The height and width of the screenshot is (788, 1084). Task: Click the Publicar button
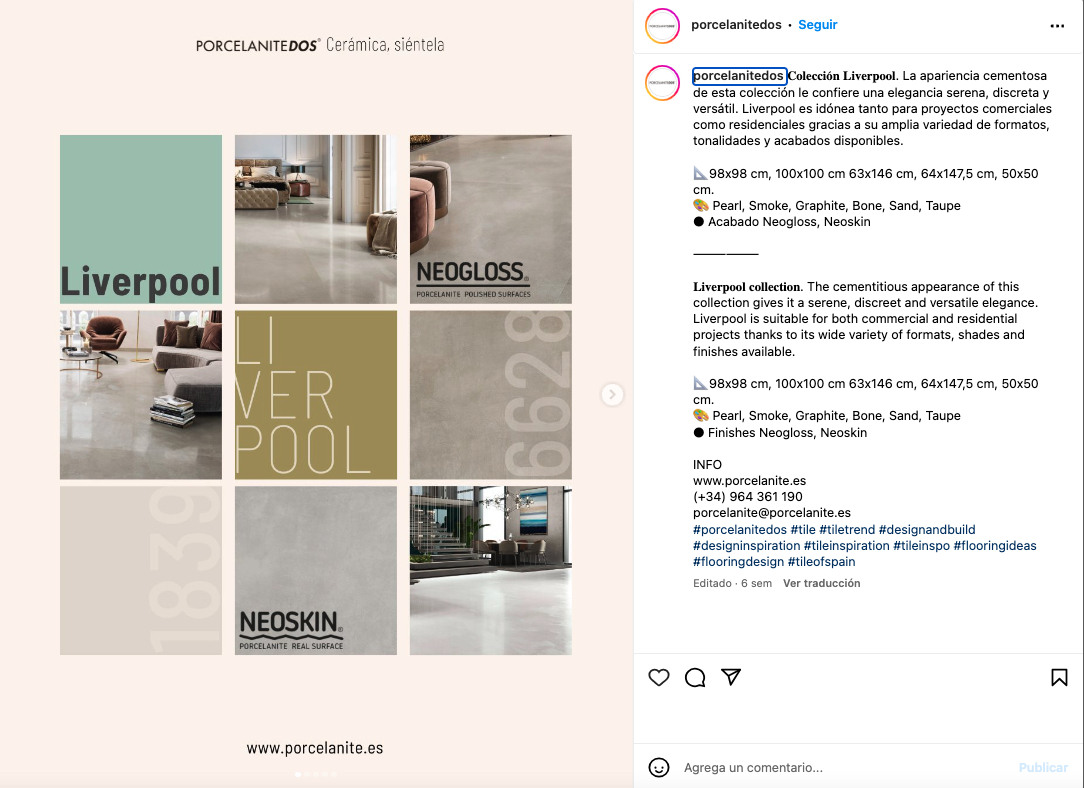(1043, 767)
